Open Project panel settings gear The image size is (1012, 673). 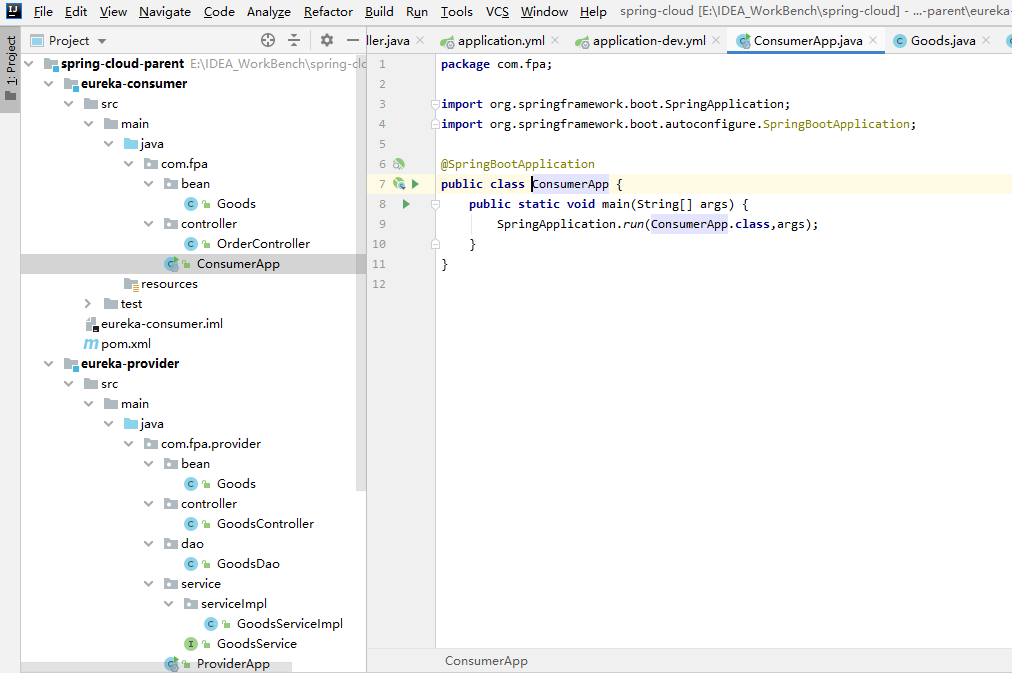click(x=327, y=41)
